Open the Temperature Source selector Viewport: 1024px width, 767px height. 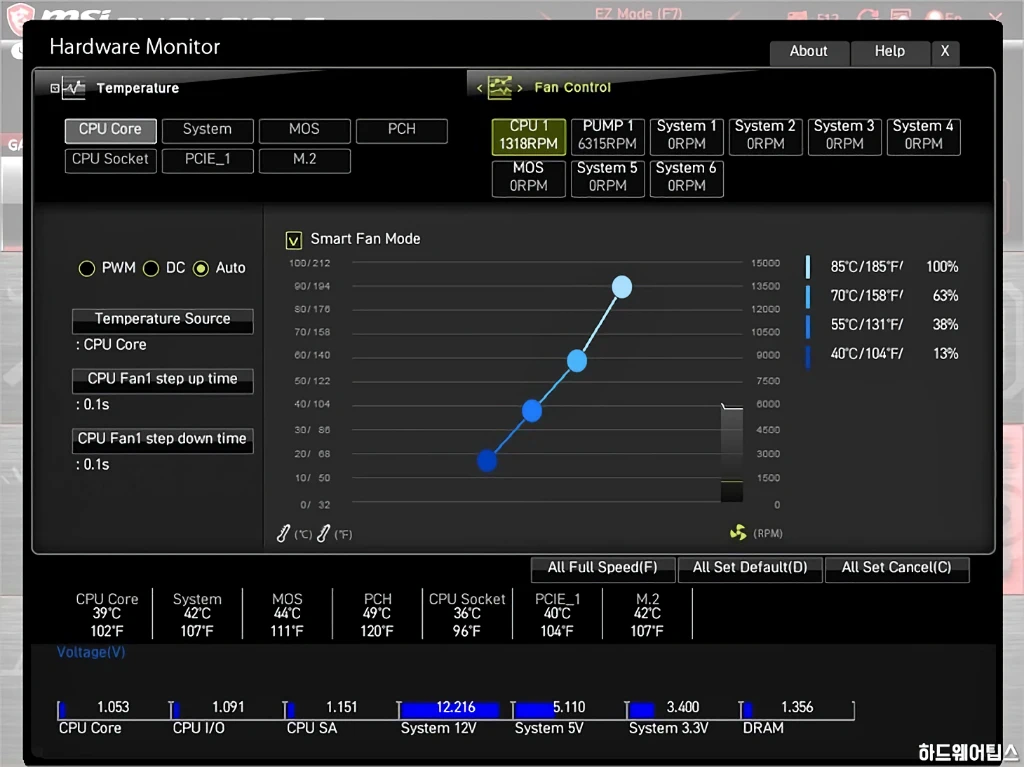click(163, 320)
